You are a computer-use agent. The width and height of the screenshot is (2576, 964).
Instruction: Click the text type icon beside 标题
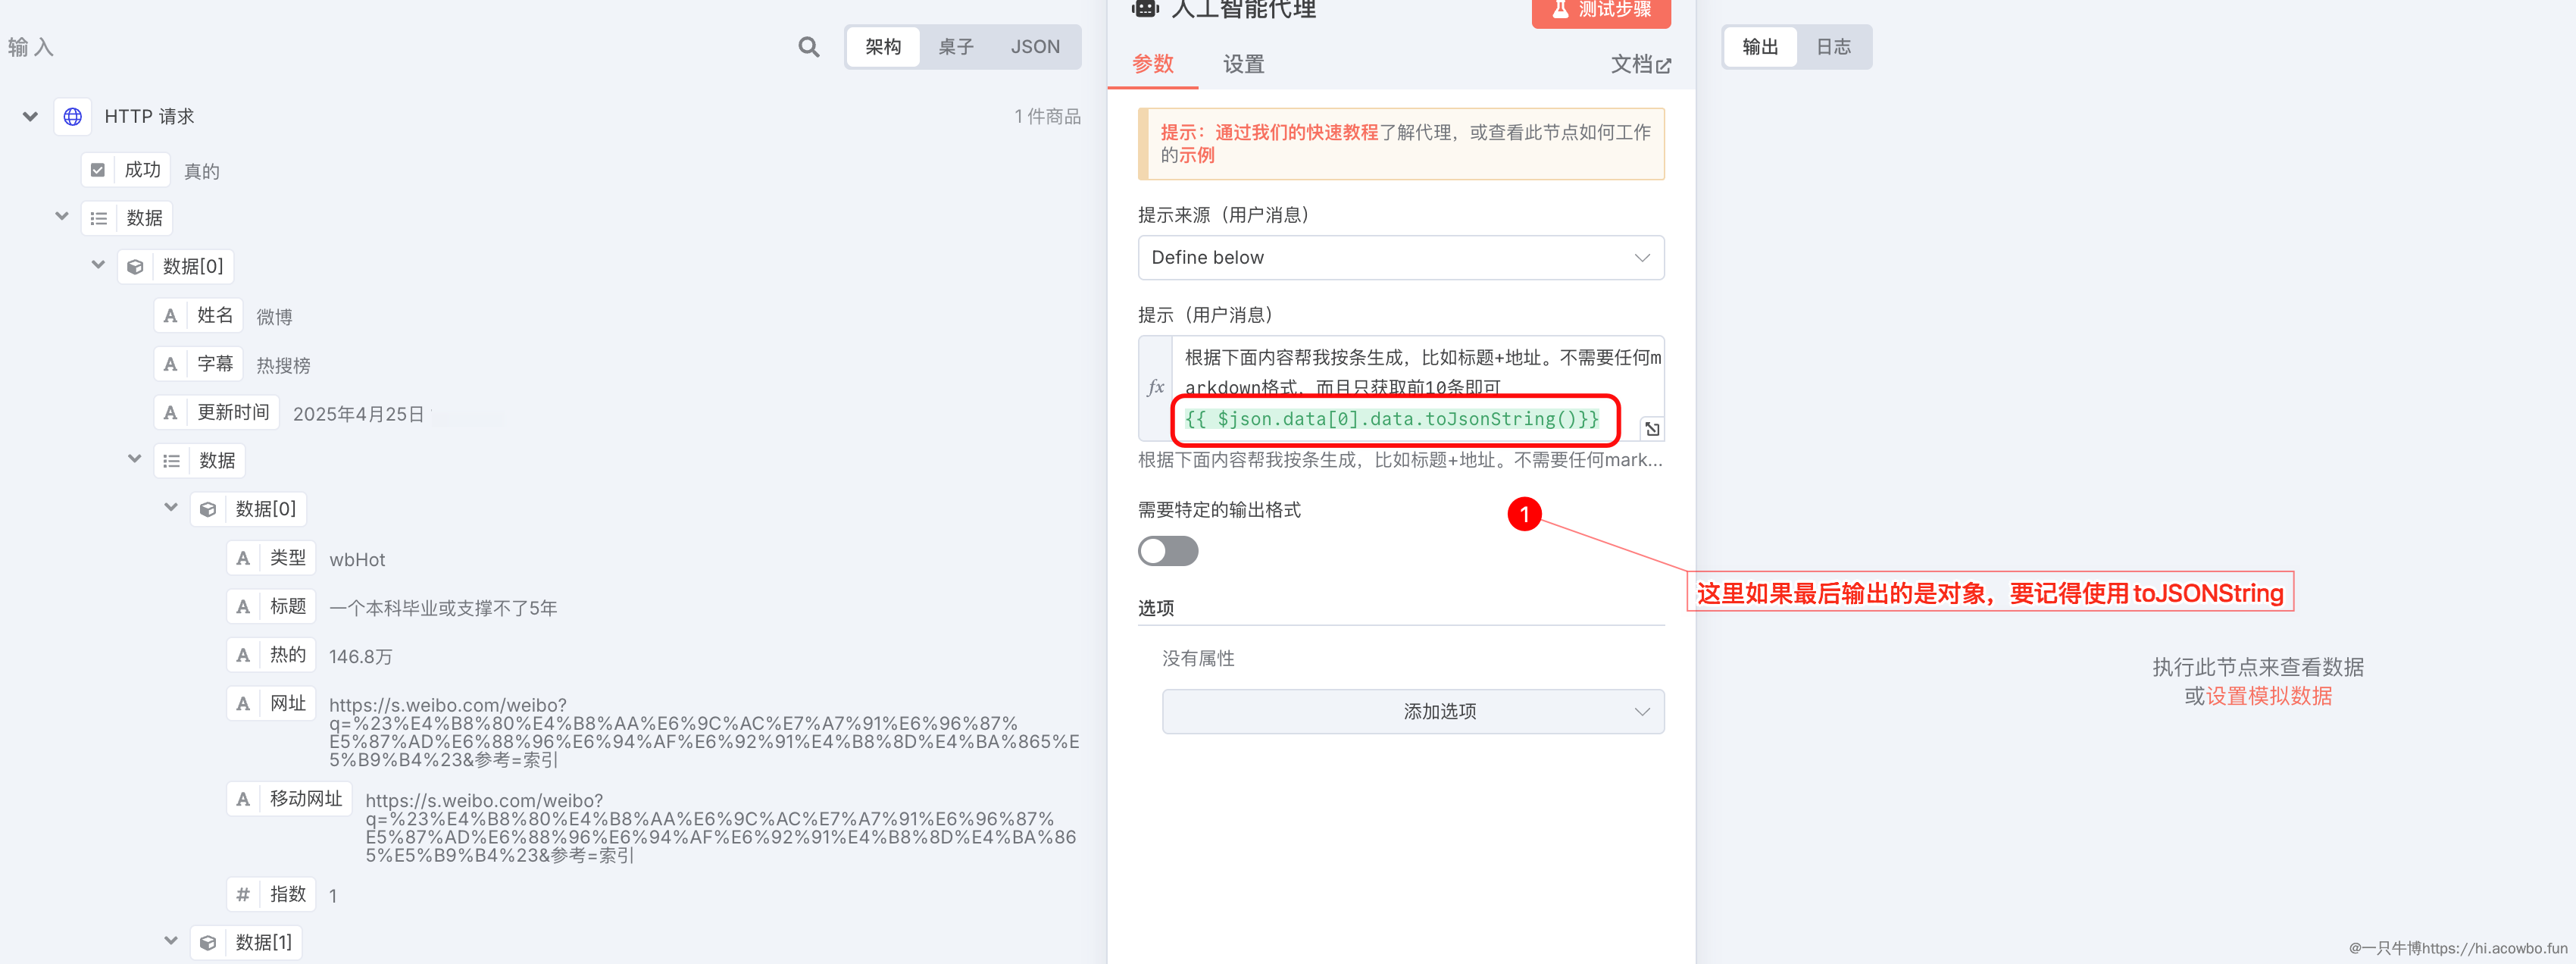click(x=243, y=607)
